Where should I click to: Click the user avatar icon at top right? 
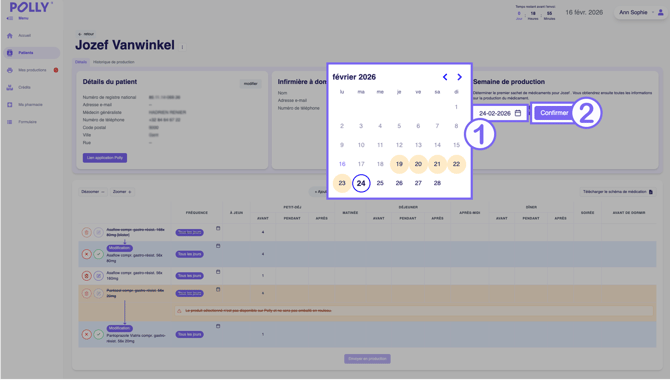tap(661, 12)
